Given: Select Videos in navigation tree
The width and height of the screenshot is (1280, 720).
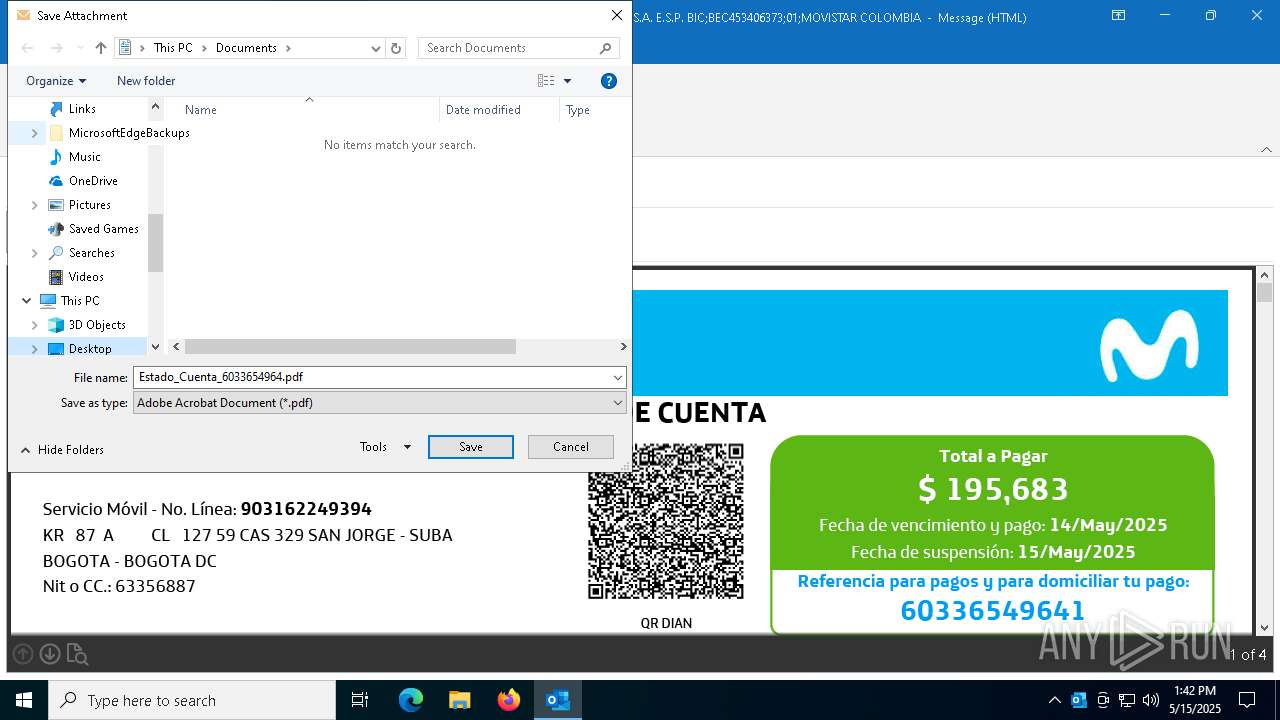Looking at the screenshot, I should [86, 277].
